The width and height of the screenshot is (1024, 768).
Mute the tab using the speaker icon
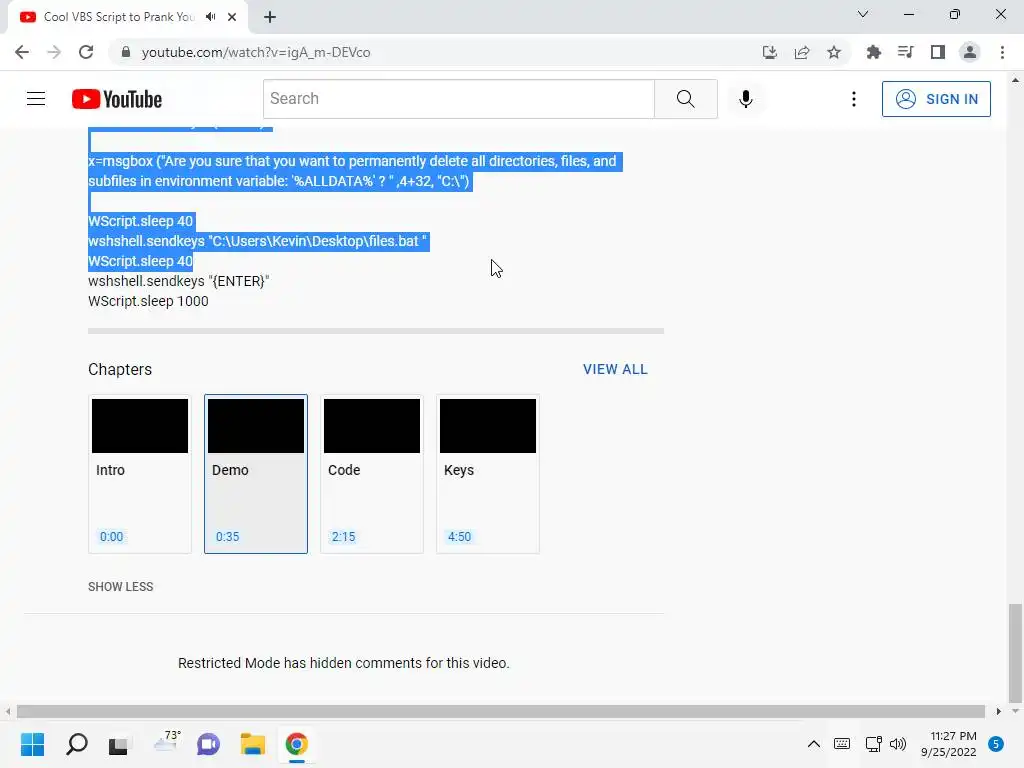point(210,17)
